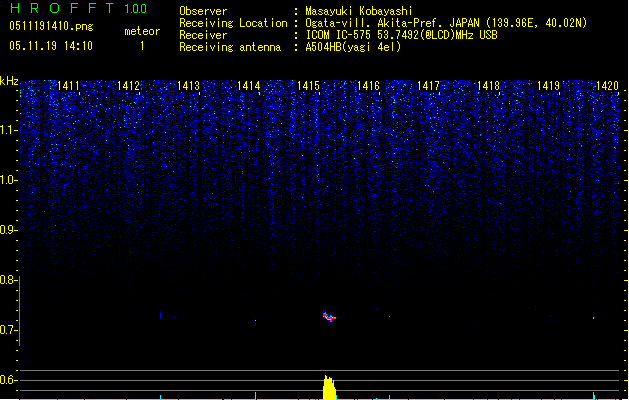
Task: Click receiver value ICOM IC-575 53.7492 MHz
Action: point(402,35)
